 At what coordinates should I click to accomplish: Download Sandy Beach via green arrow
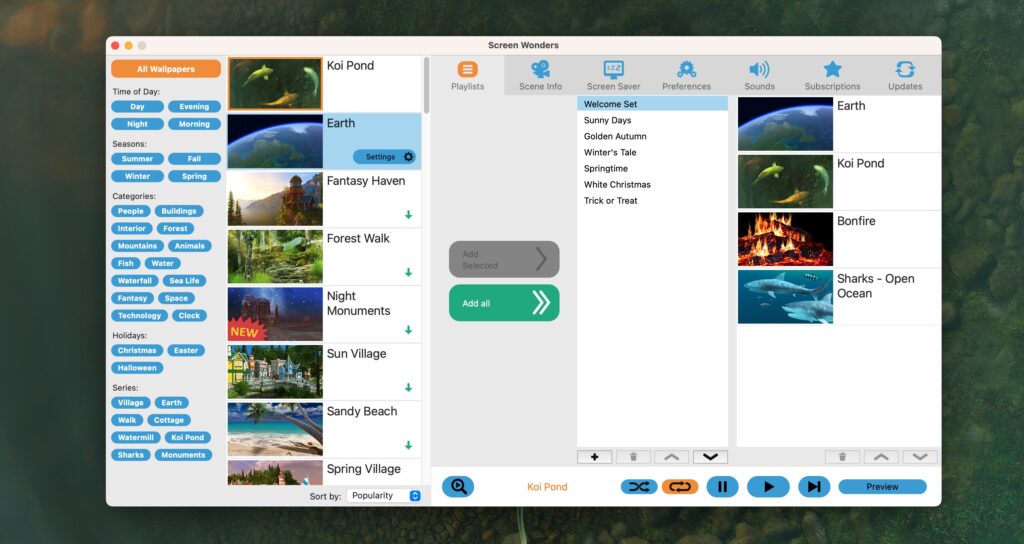(x=408, y=445)
